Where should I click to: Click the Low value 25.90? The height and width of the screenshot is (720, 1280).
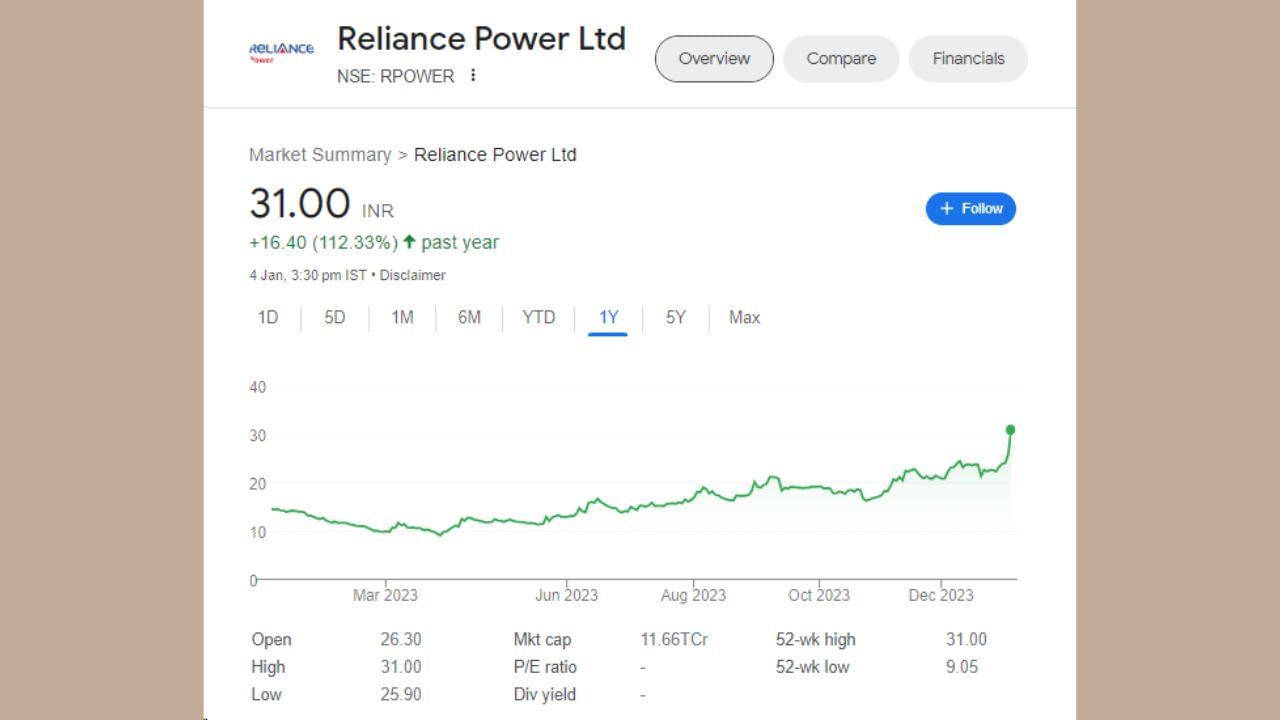click(x=401, y=694)
